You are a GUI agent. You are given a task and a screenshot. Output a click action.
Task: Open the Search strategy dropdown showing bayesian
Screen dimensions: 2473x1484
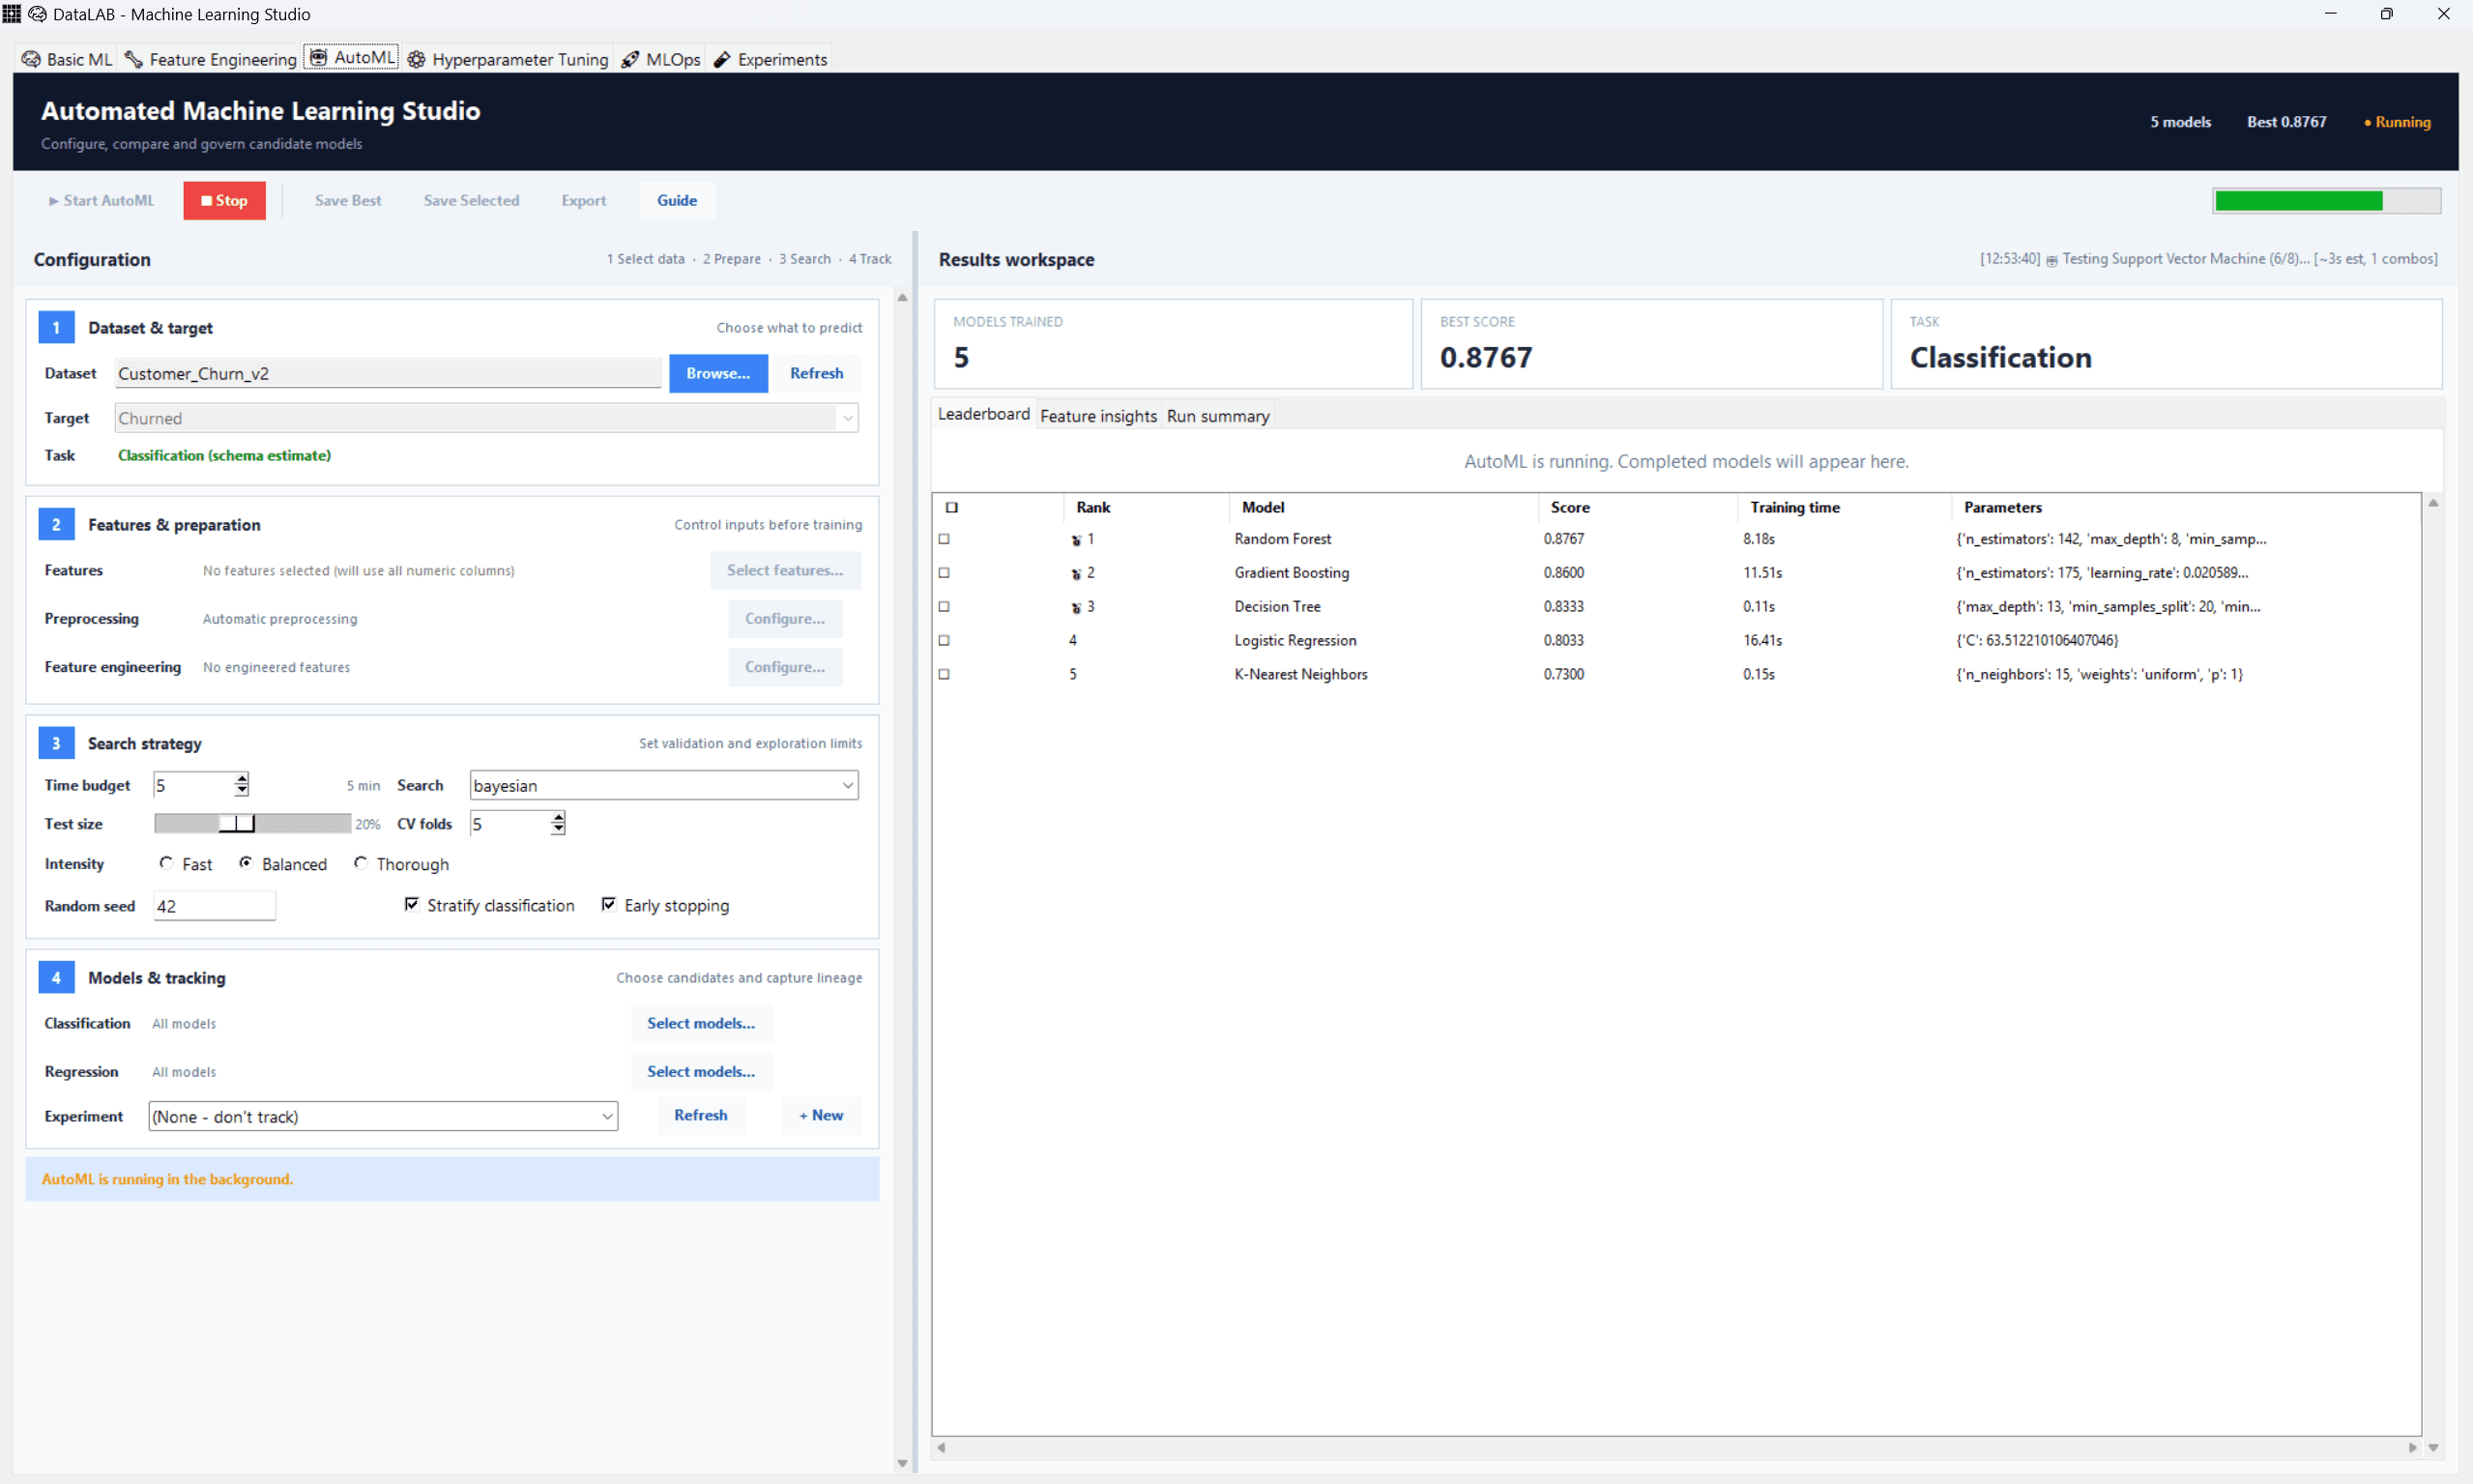click(x=664, y=786)
